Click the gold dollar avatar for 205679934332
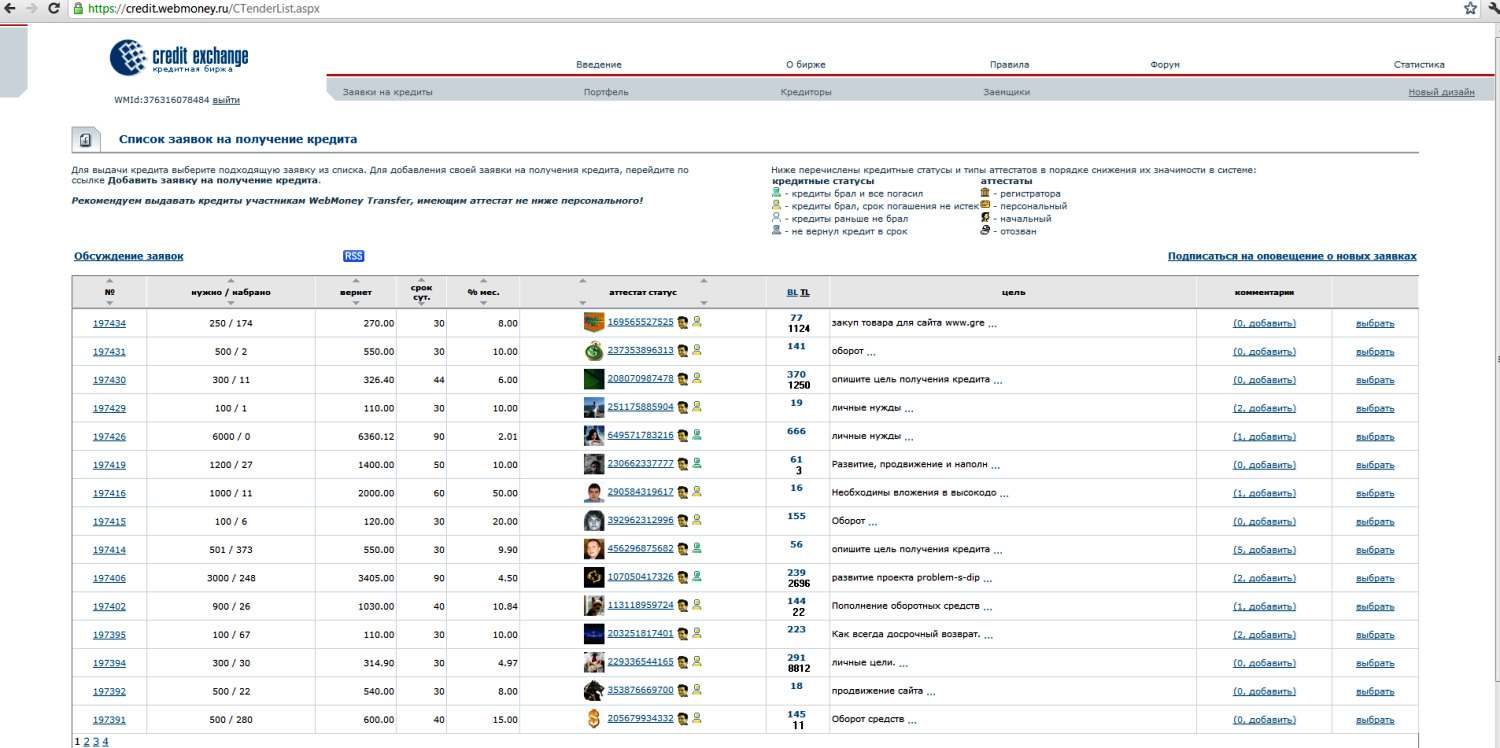 point(594,719)
